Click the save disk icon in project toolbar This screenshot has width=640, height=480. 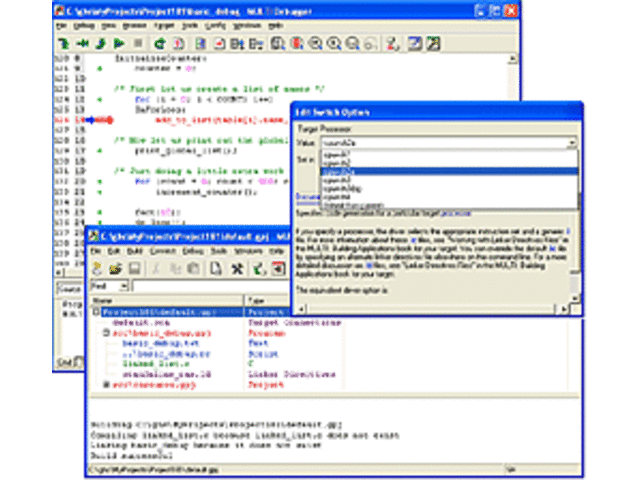[x=132, y=269]
